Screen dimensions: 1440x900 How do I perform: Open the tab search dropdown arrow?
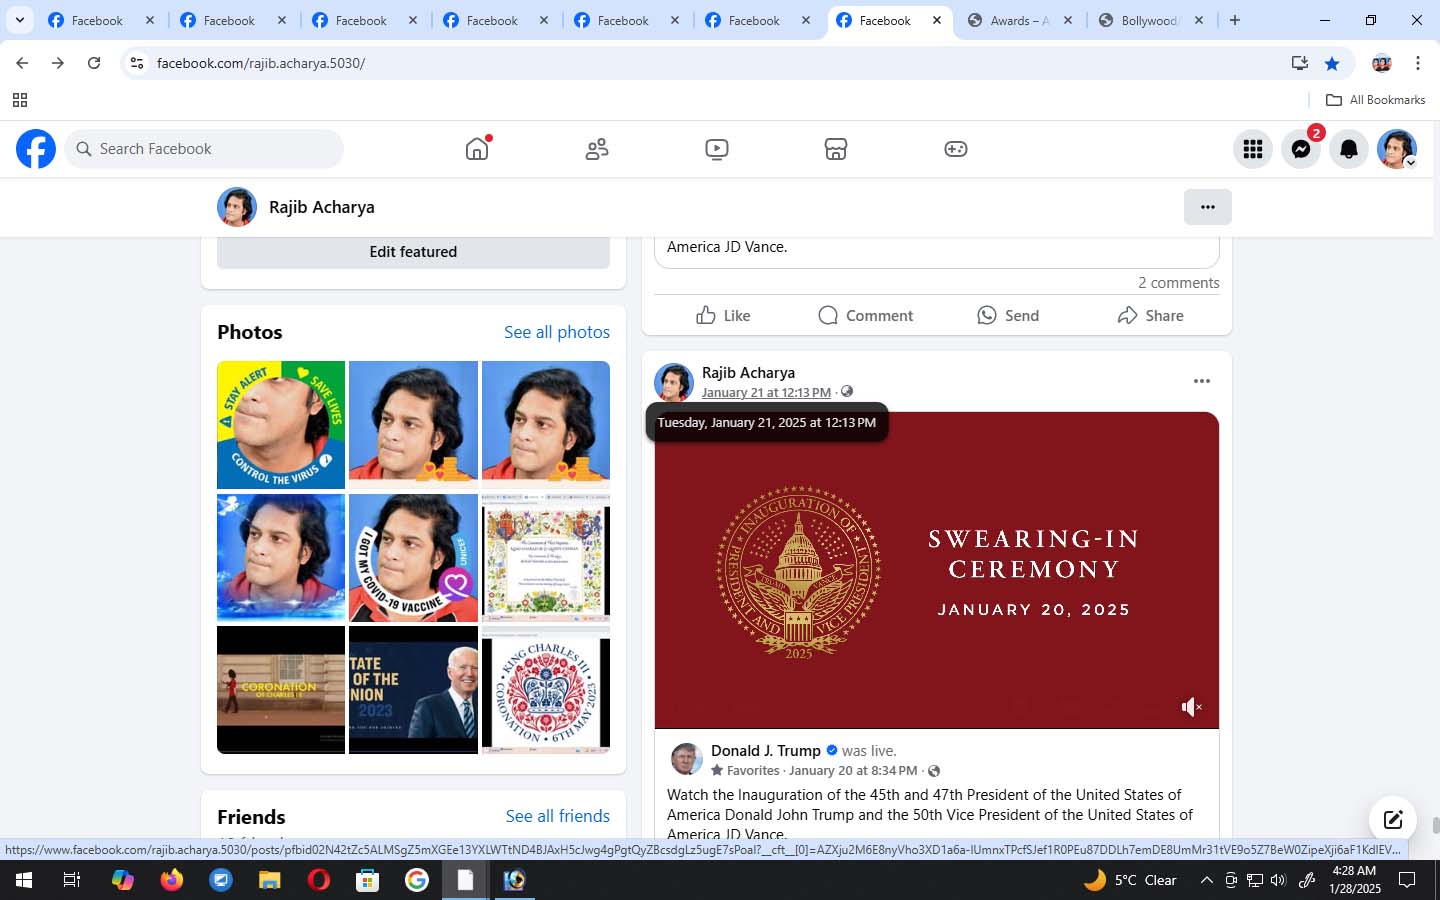tap(19, 20)
